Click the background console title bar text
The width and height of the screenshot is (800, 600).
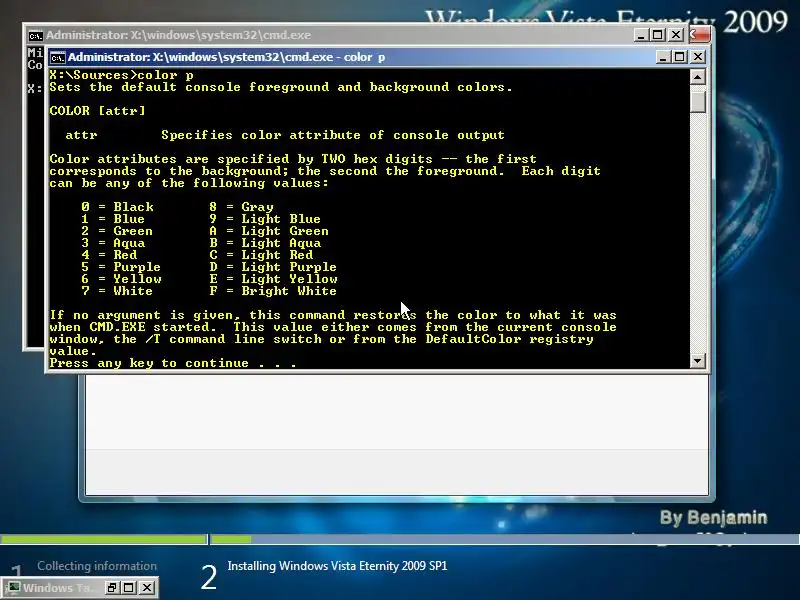[179, 35]
